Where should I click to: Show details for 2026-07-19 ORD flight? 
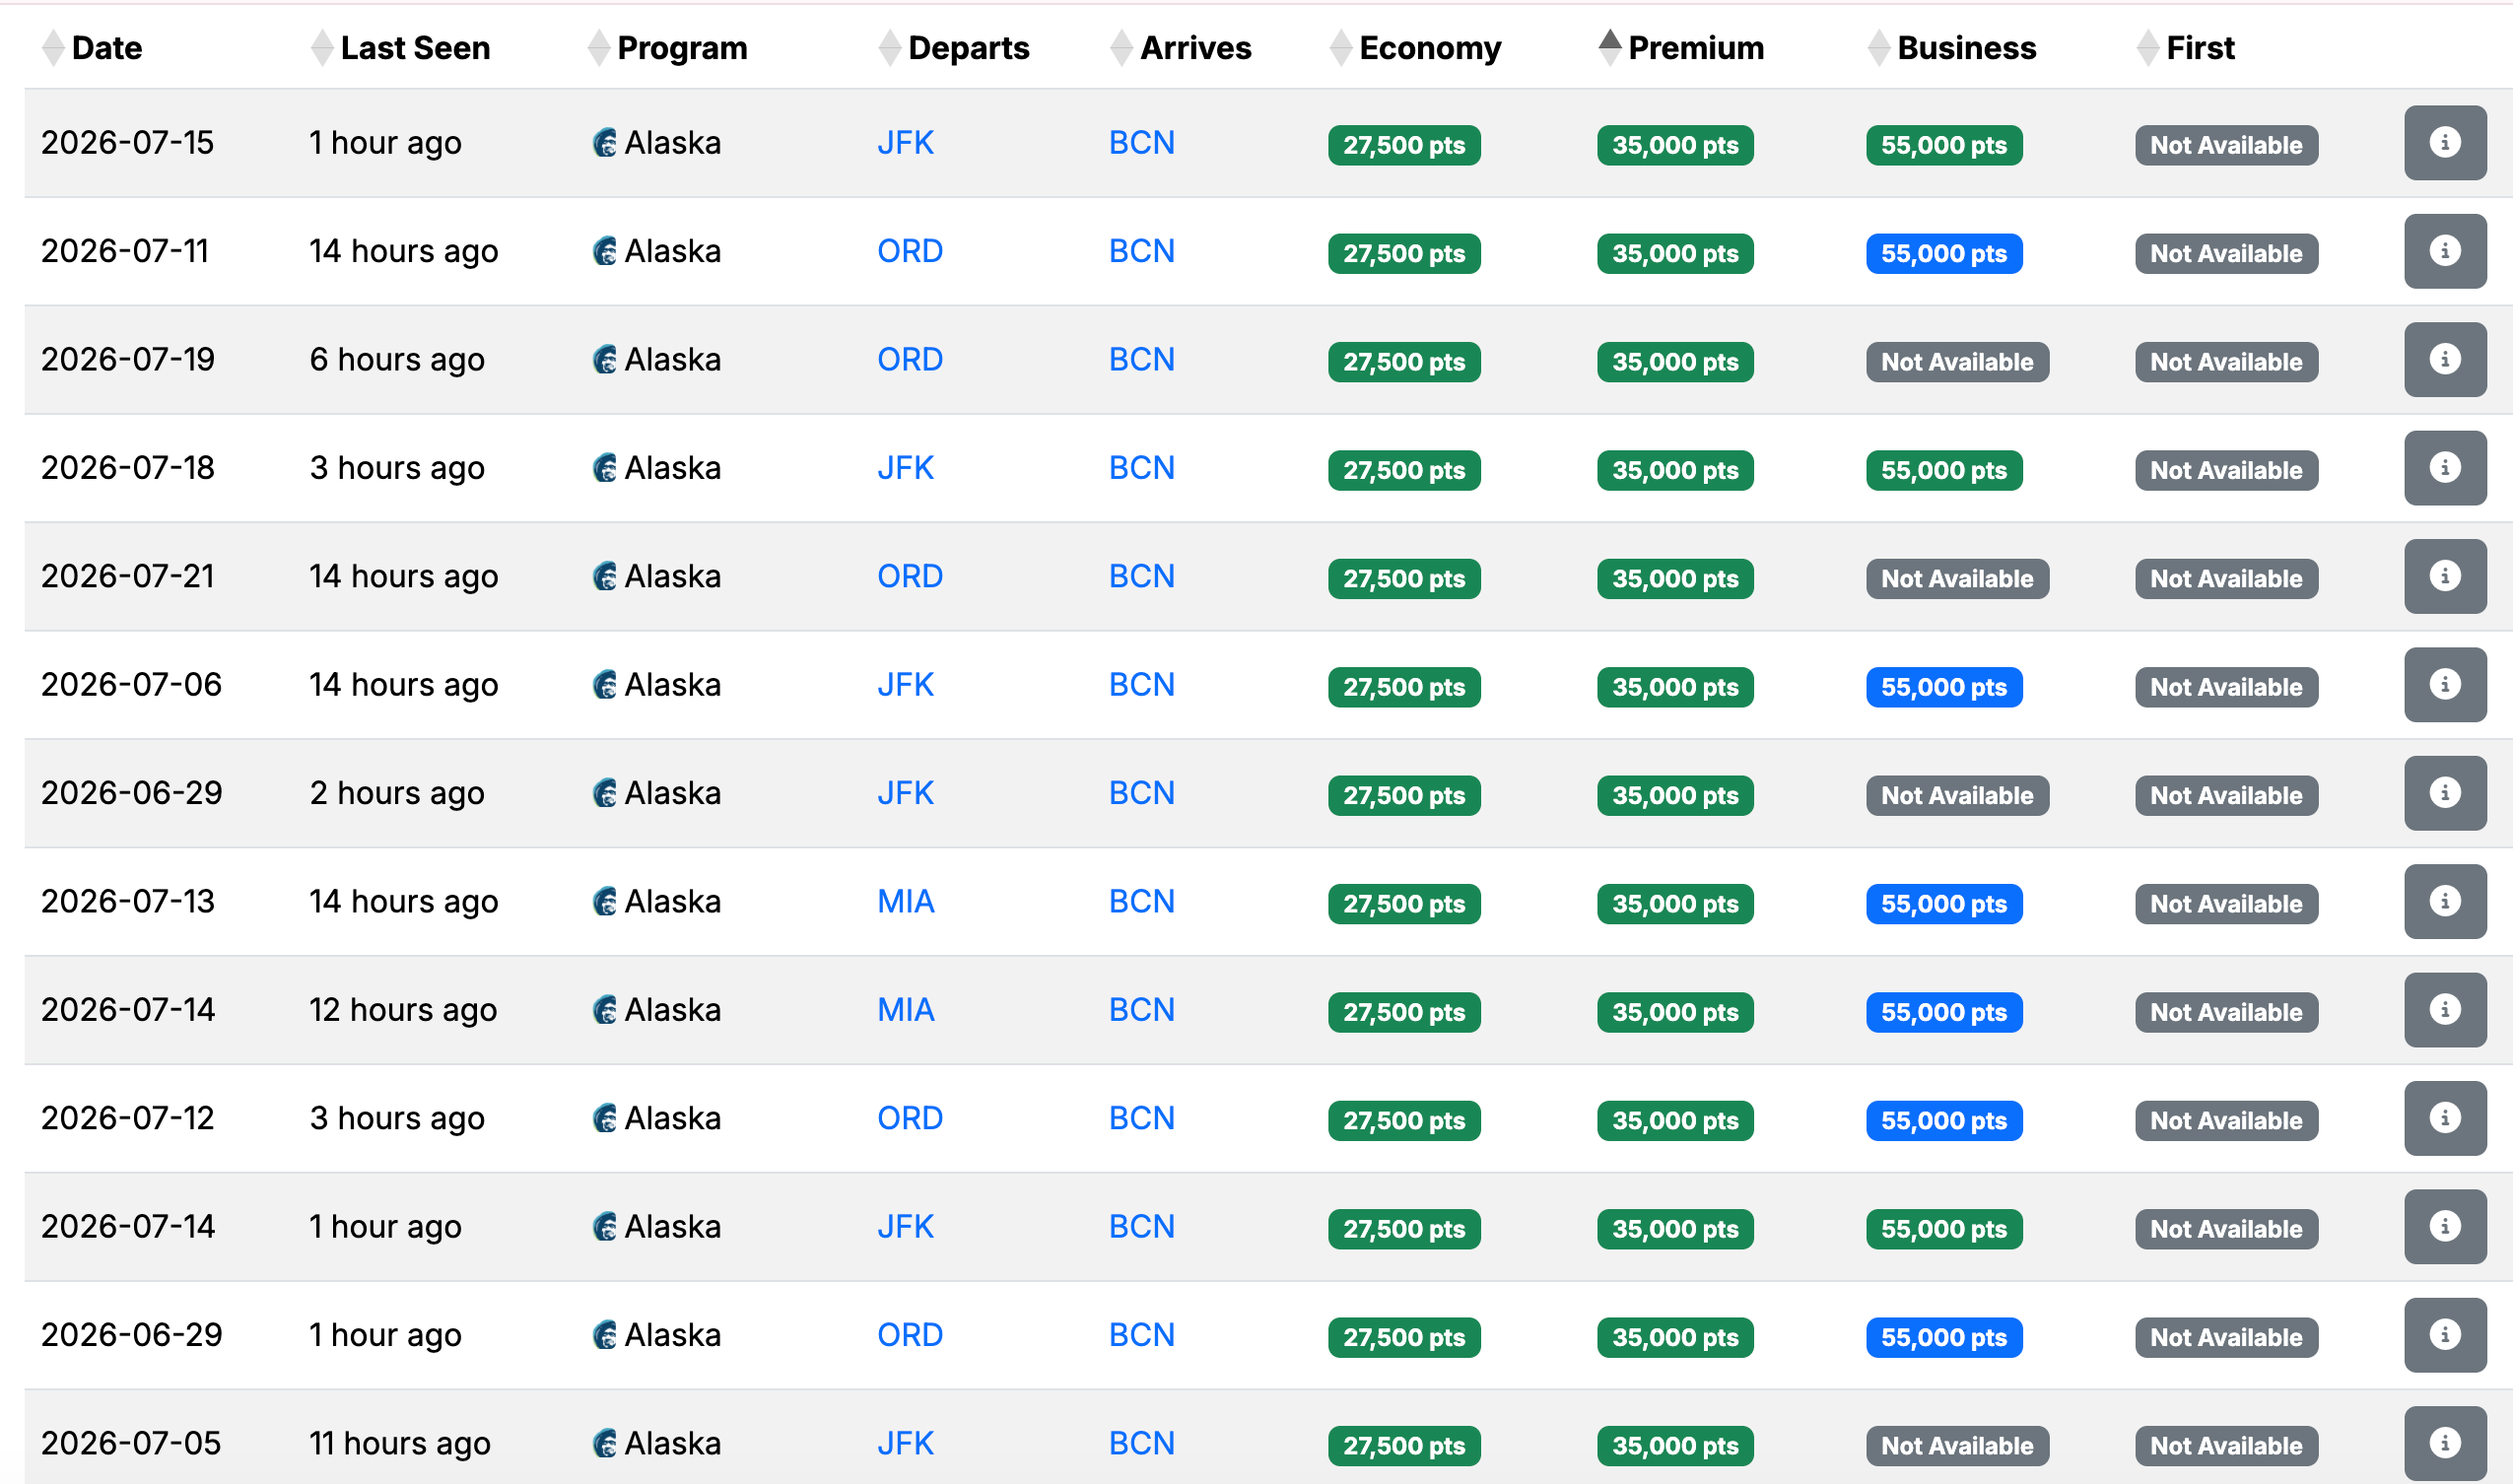[2444, 360]
